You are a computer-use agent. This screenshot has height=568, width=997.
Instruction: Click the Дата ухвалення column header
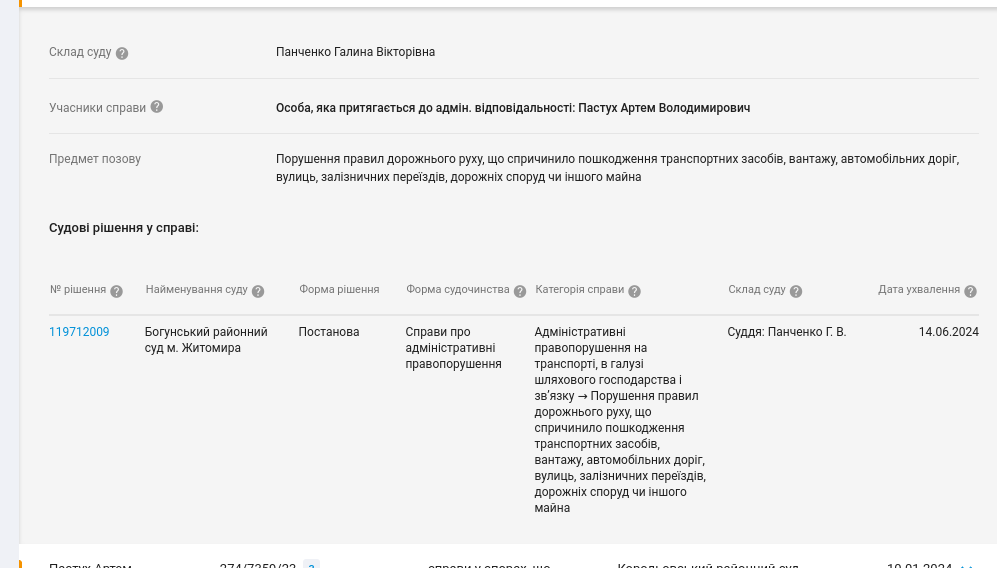click(918, 290)
